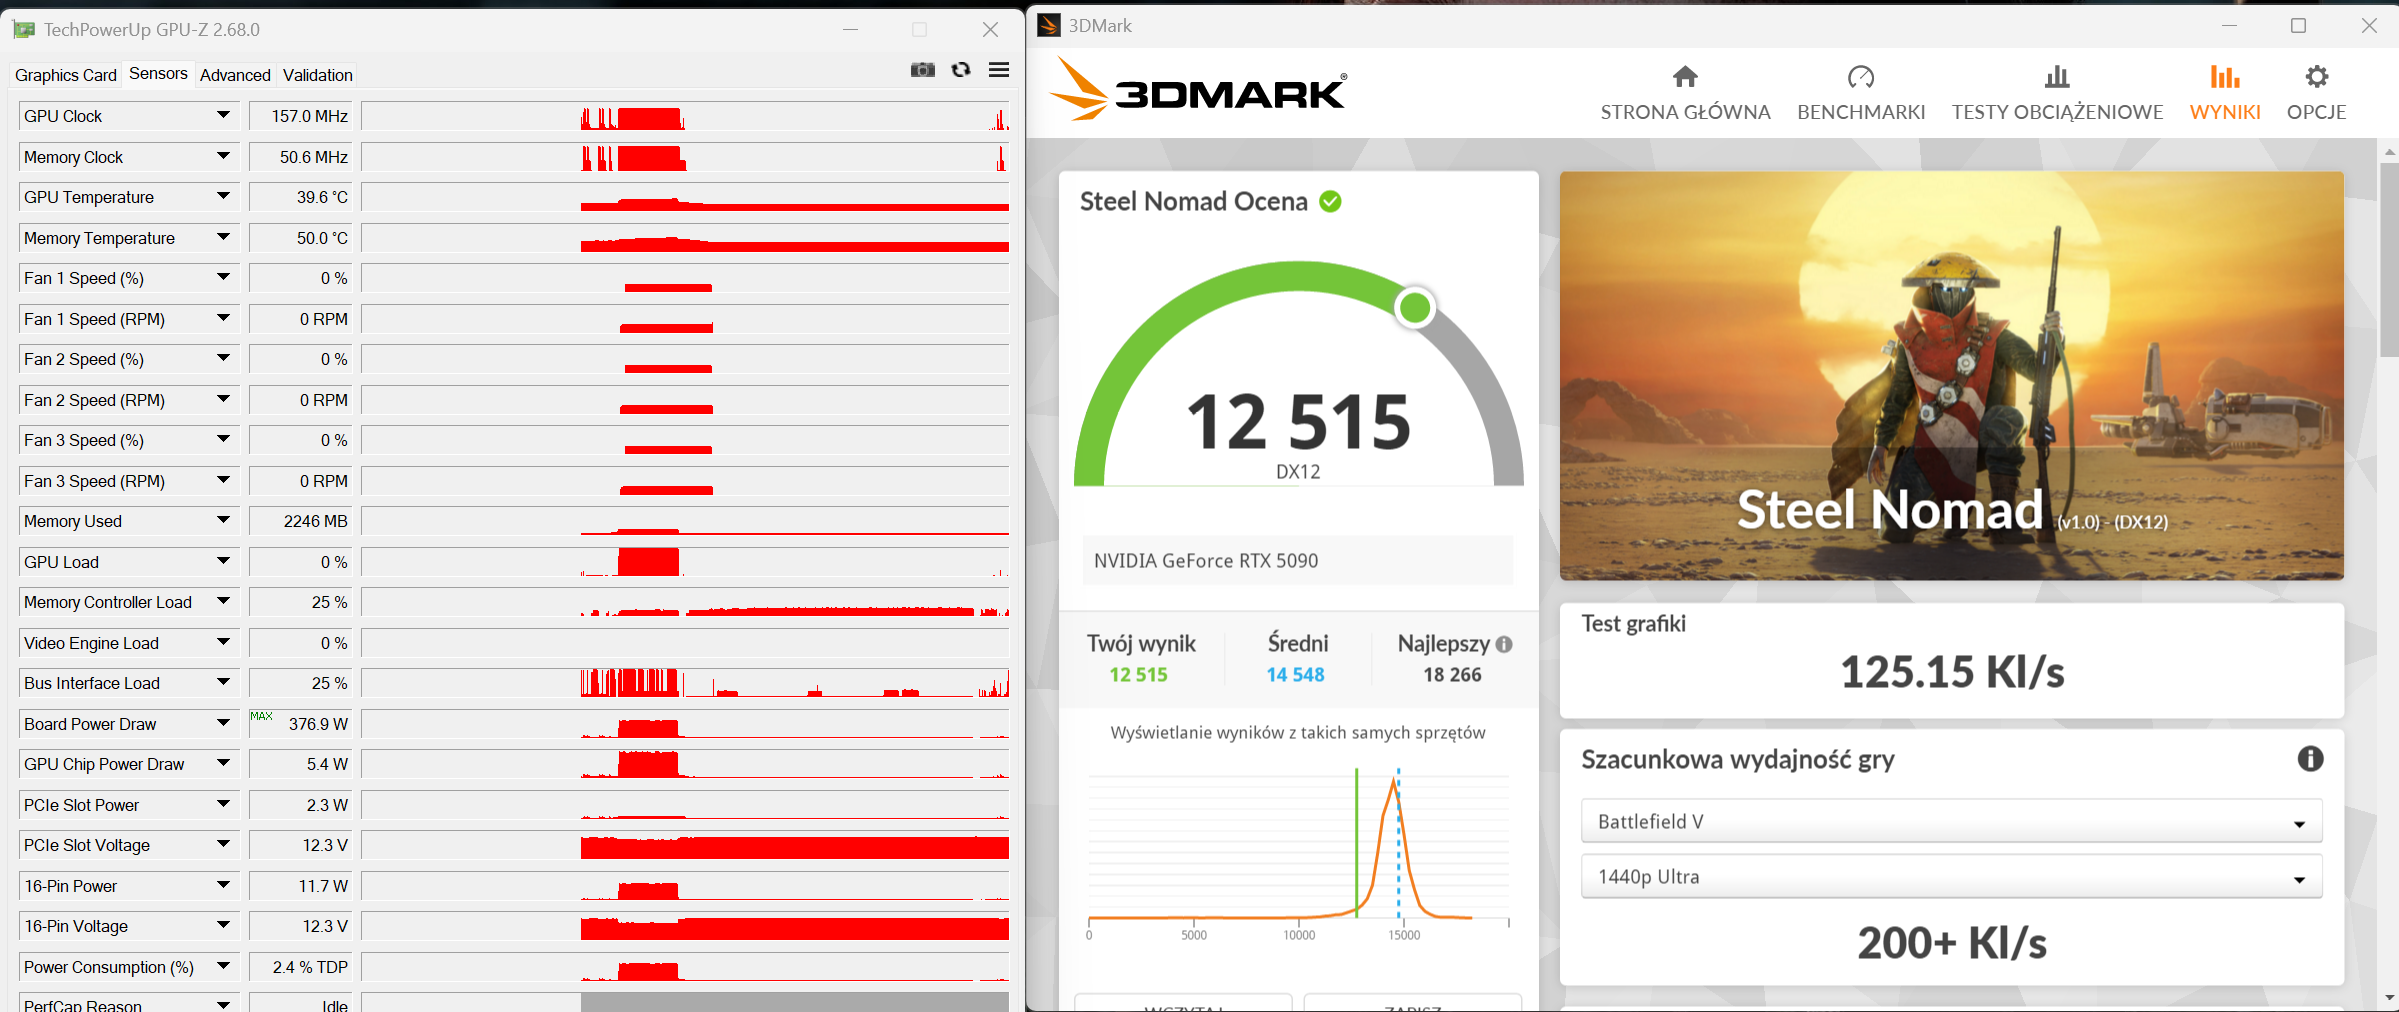Switch to the Graphics Card tab in GPU-Z
The height and width of the screenshot is (1012, 2399).
click(x=66, y=75)
